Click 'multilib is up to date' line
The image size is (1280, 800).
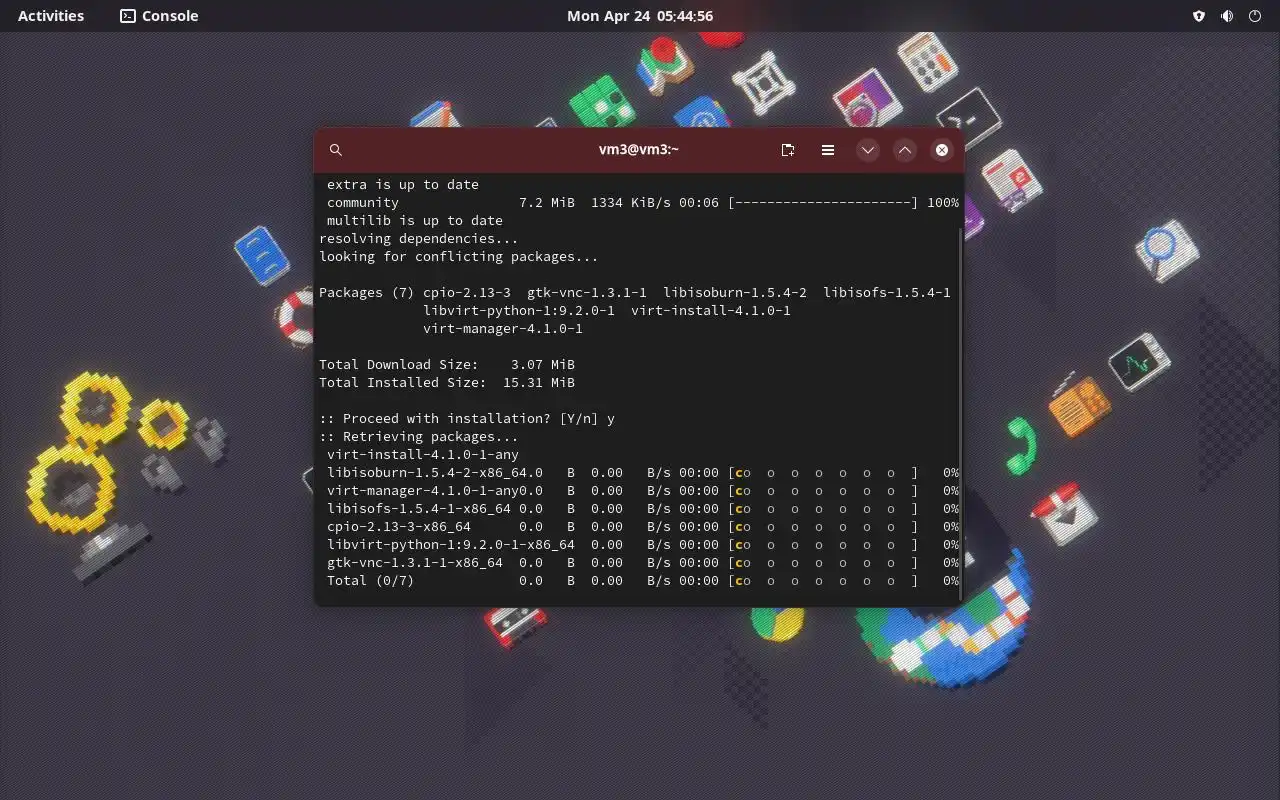point(415,221)
